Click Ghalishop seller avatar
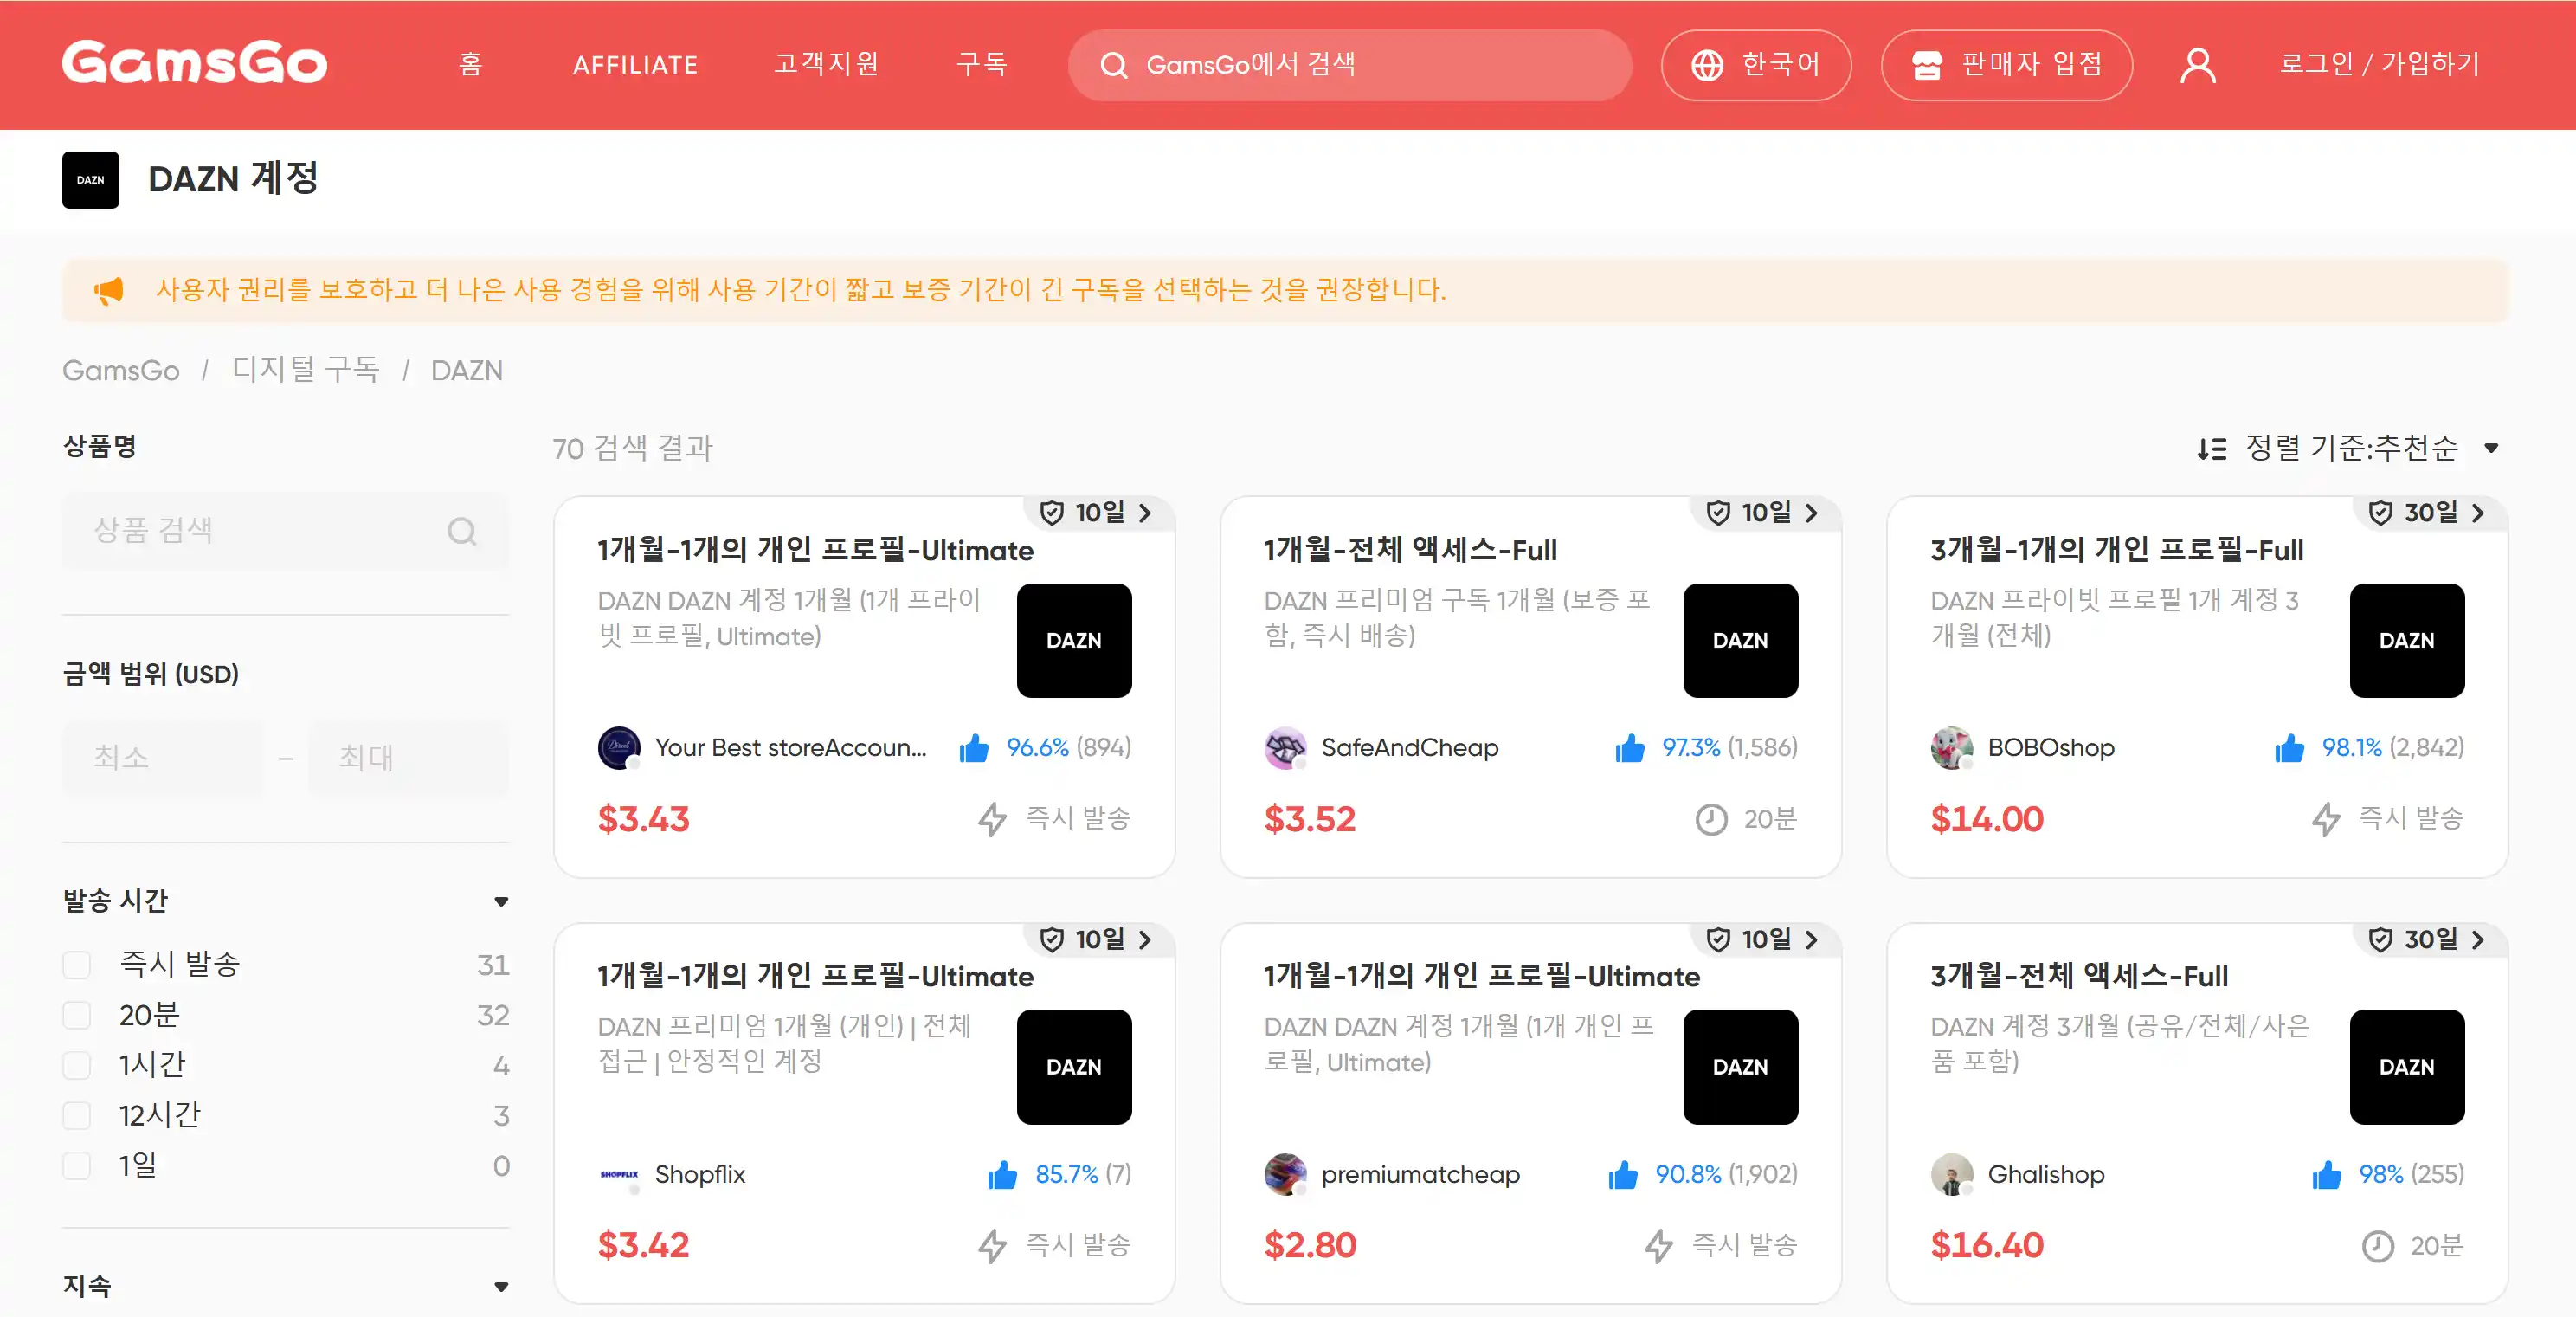The image size is (2576, 1317). pyautogui.click(x=1951, y=1174)
